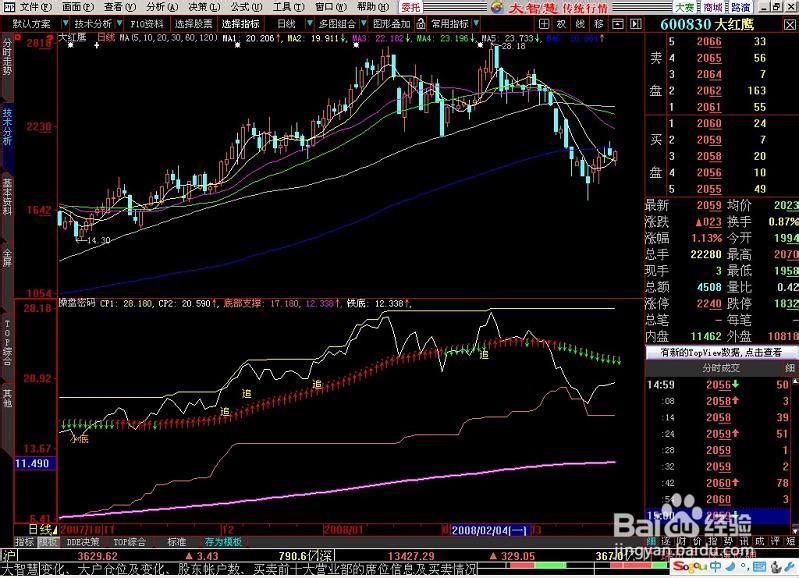
Task: Open the Sogou soft keyboard icon
Action: [759, 567]
